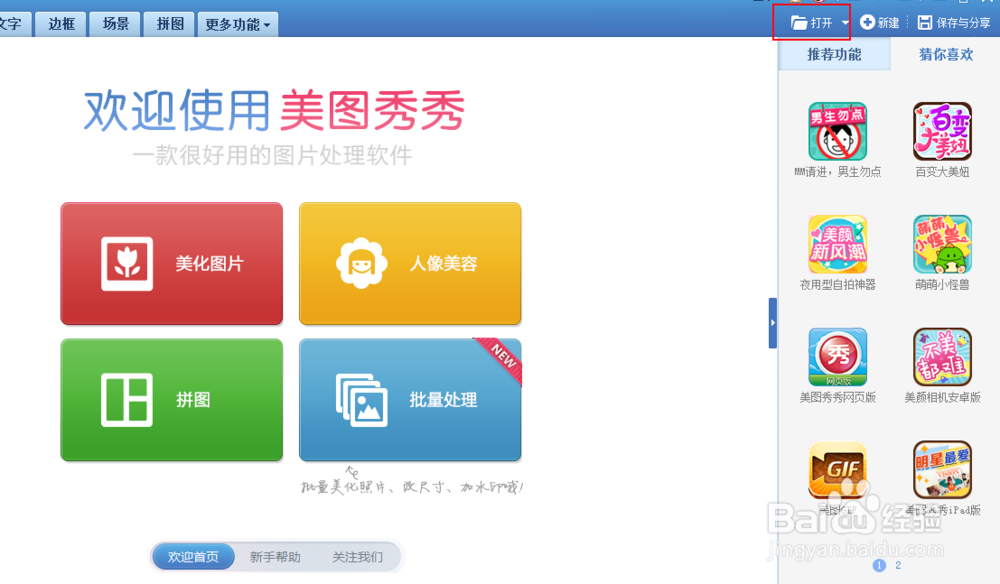Open the 美图秀秀iPad版 icon
The image size is (1000, 584).
point(941,470)
